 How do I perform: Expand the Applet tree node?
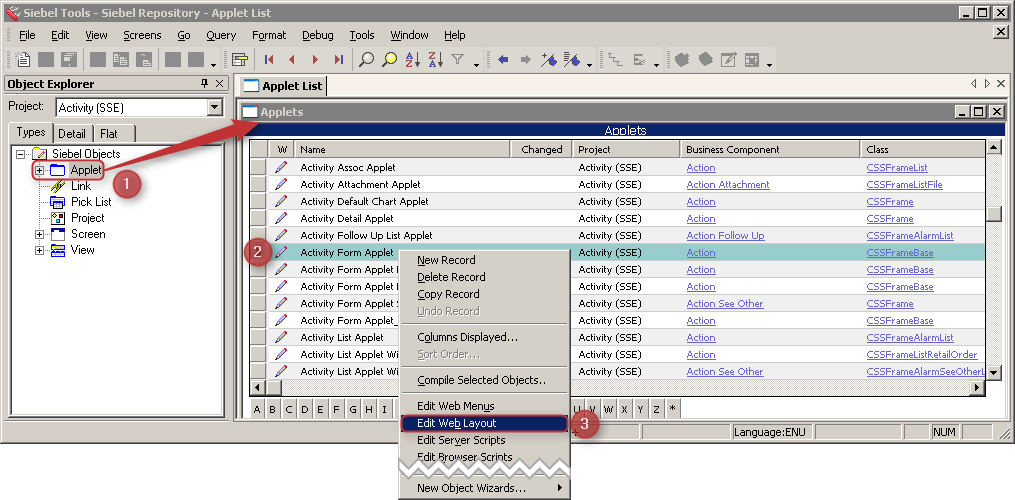coord(39,170)
